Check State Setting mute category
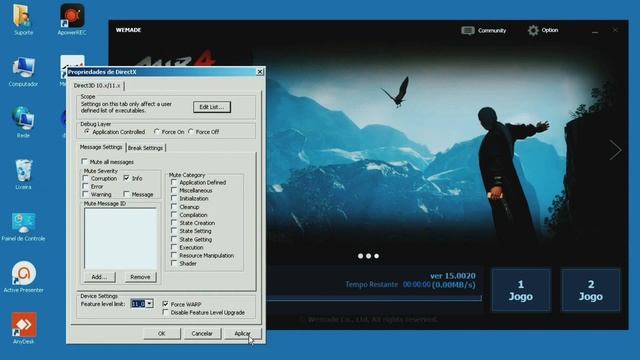Image resolution: width=640 pixels, height=360 pixels. [174, 231]
